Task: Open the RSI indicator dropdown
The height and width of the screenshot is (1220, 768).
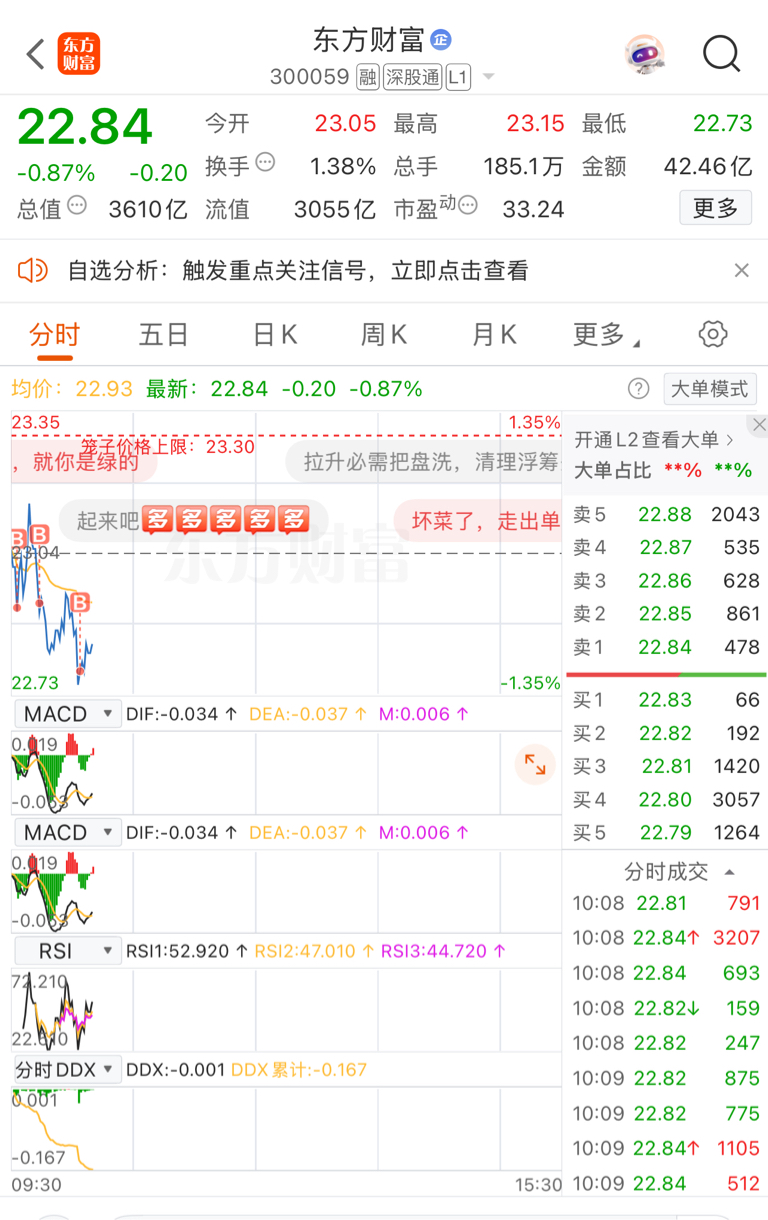Action: click(x=67, y=951)
